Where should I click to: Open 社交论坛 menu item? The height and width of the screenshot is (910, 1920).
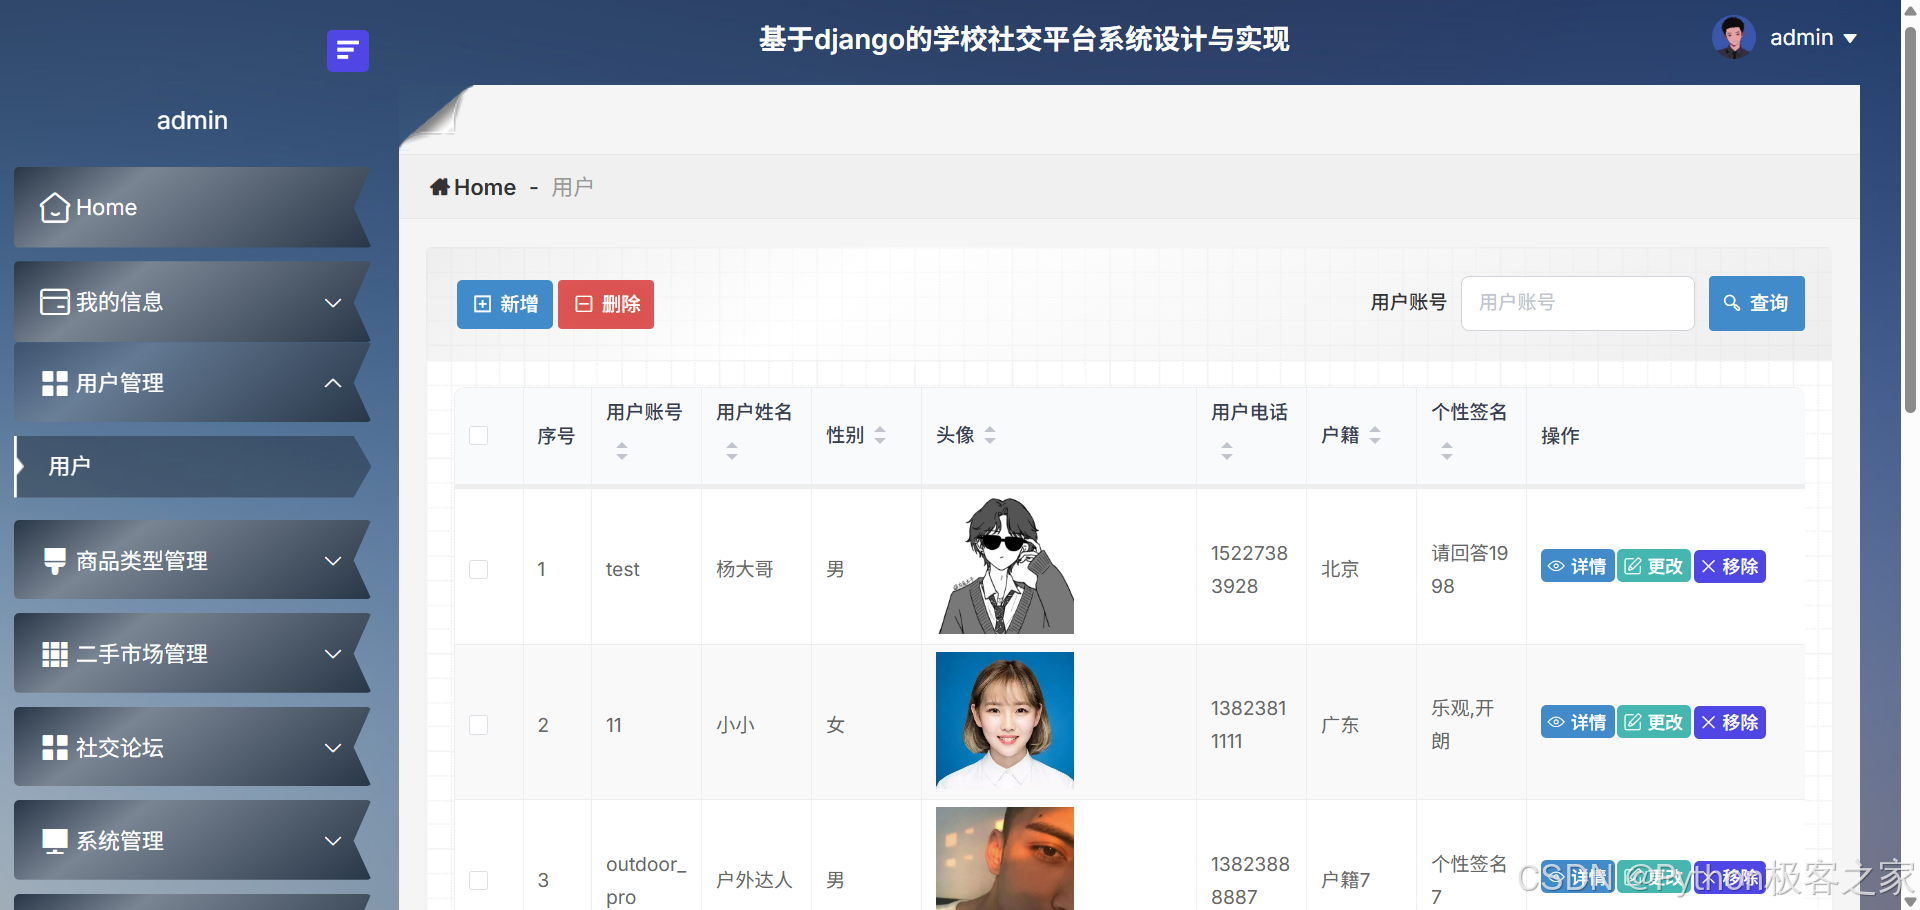point(192,748)
